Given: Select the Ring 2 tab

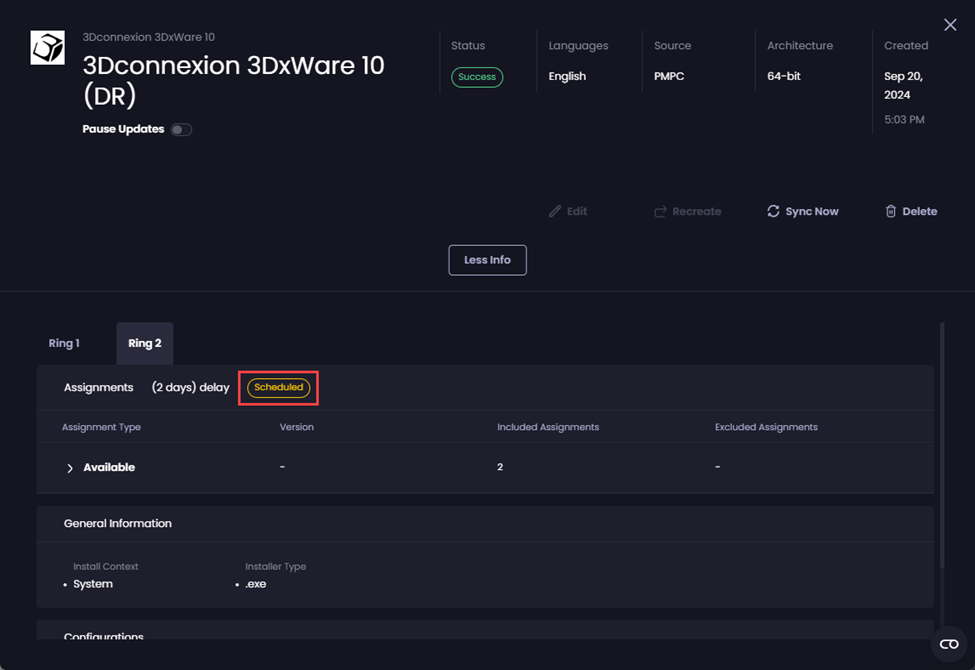Looking at the screenshot, I should [145, 344].
